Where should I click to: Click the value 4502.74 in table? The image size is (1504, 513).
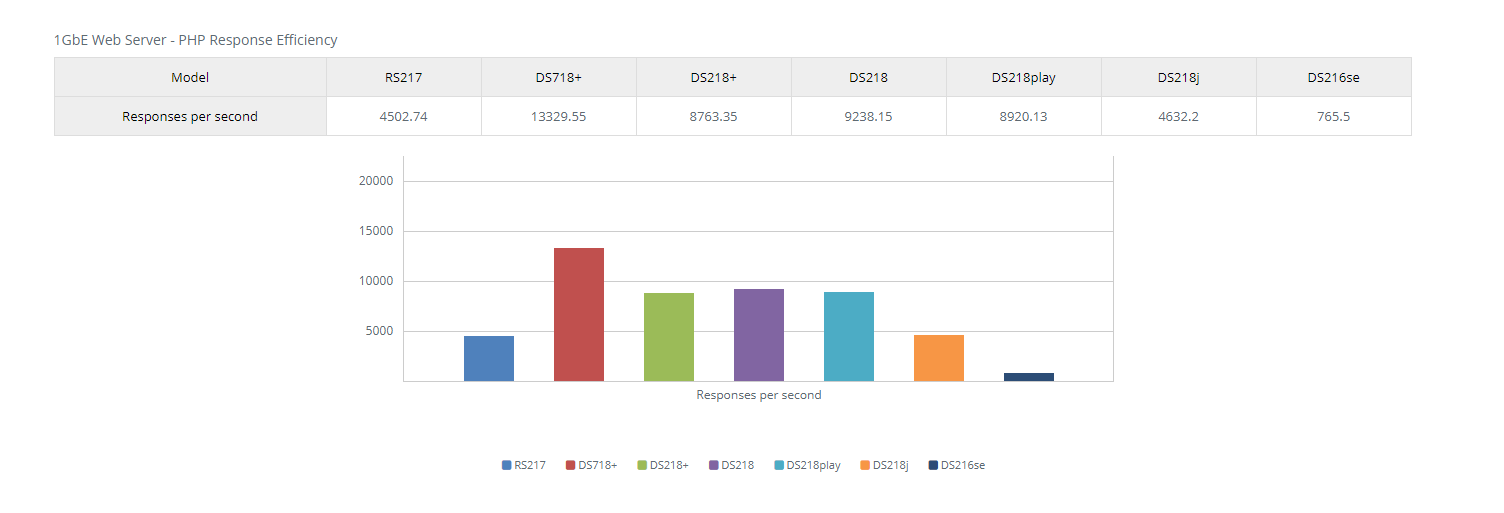pyautogui.click(x=404, y=116)
